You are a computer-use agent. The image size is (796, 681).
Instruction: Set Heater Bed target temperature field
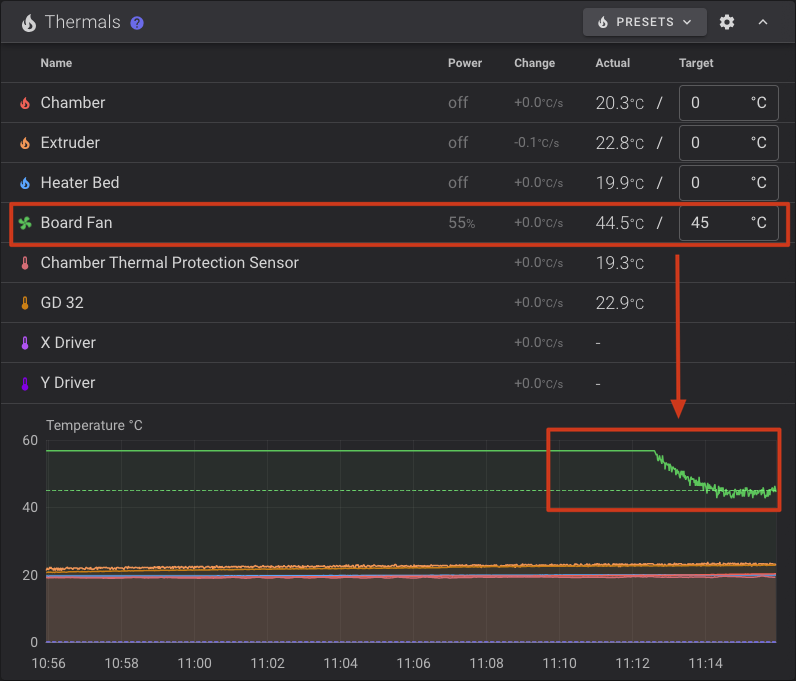pyautogui.click(x=715, y=183)
